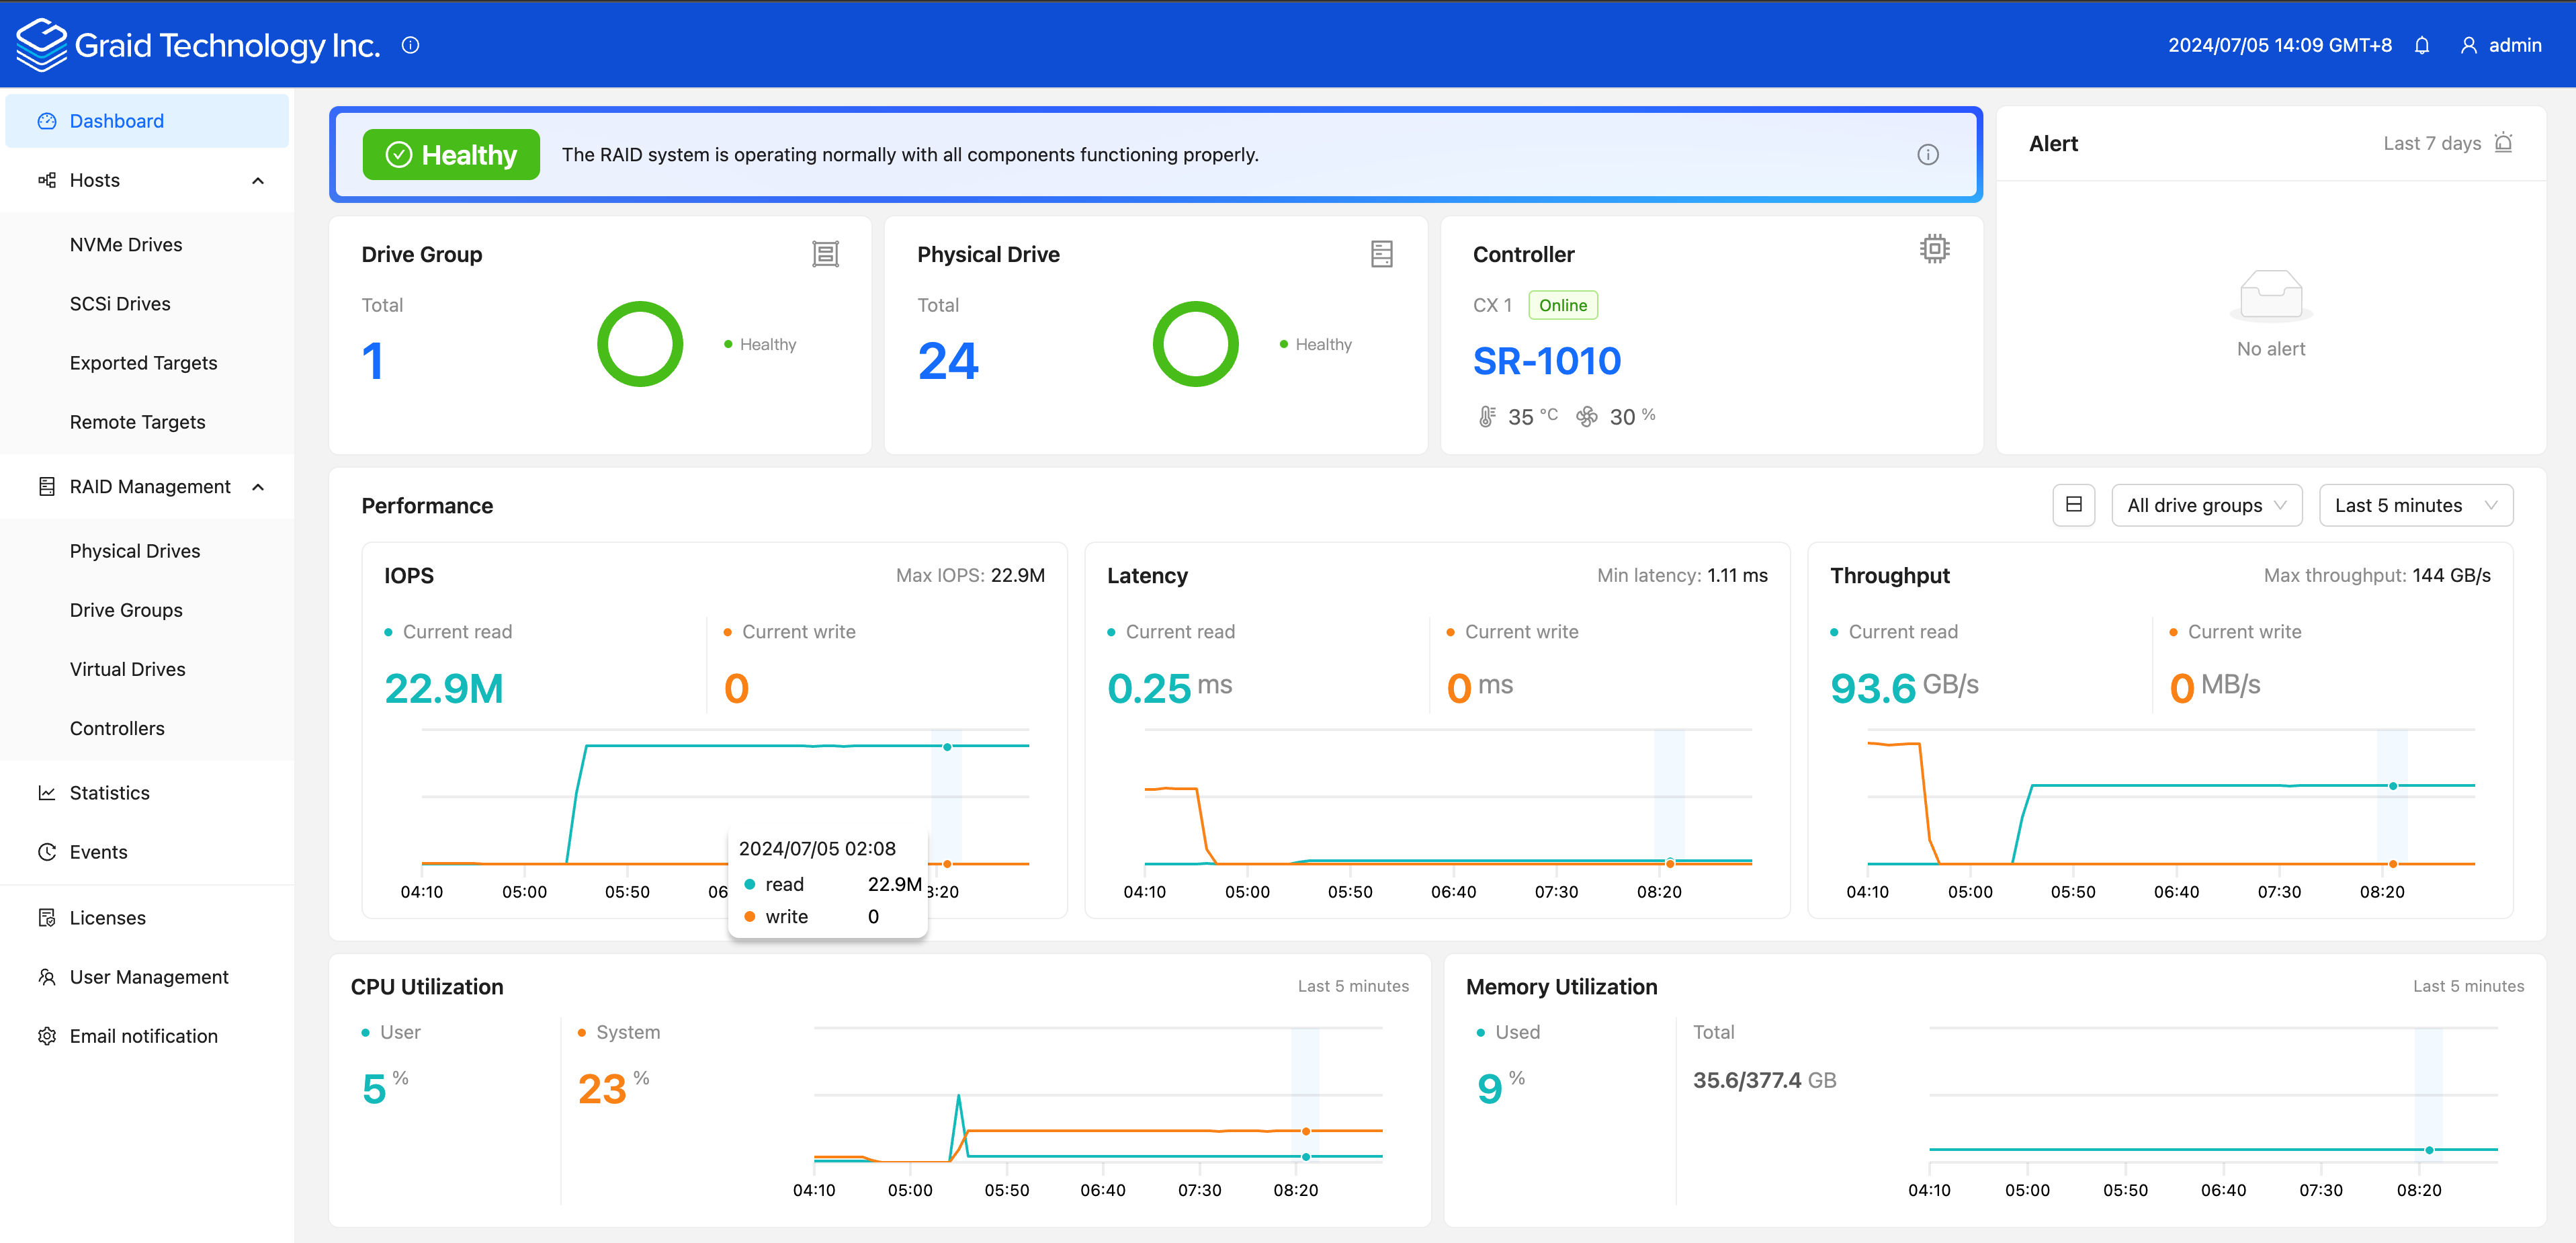Open the Licenses page
This screenshot has width=2576, height=1243.
[x=107, y=918]
